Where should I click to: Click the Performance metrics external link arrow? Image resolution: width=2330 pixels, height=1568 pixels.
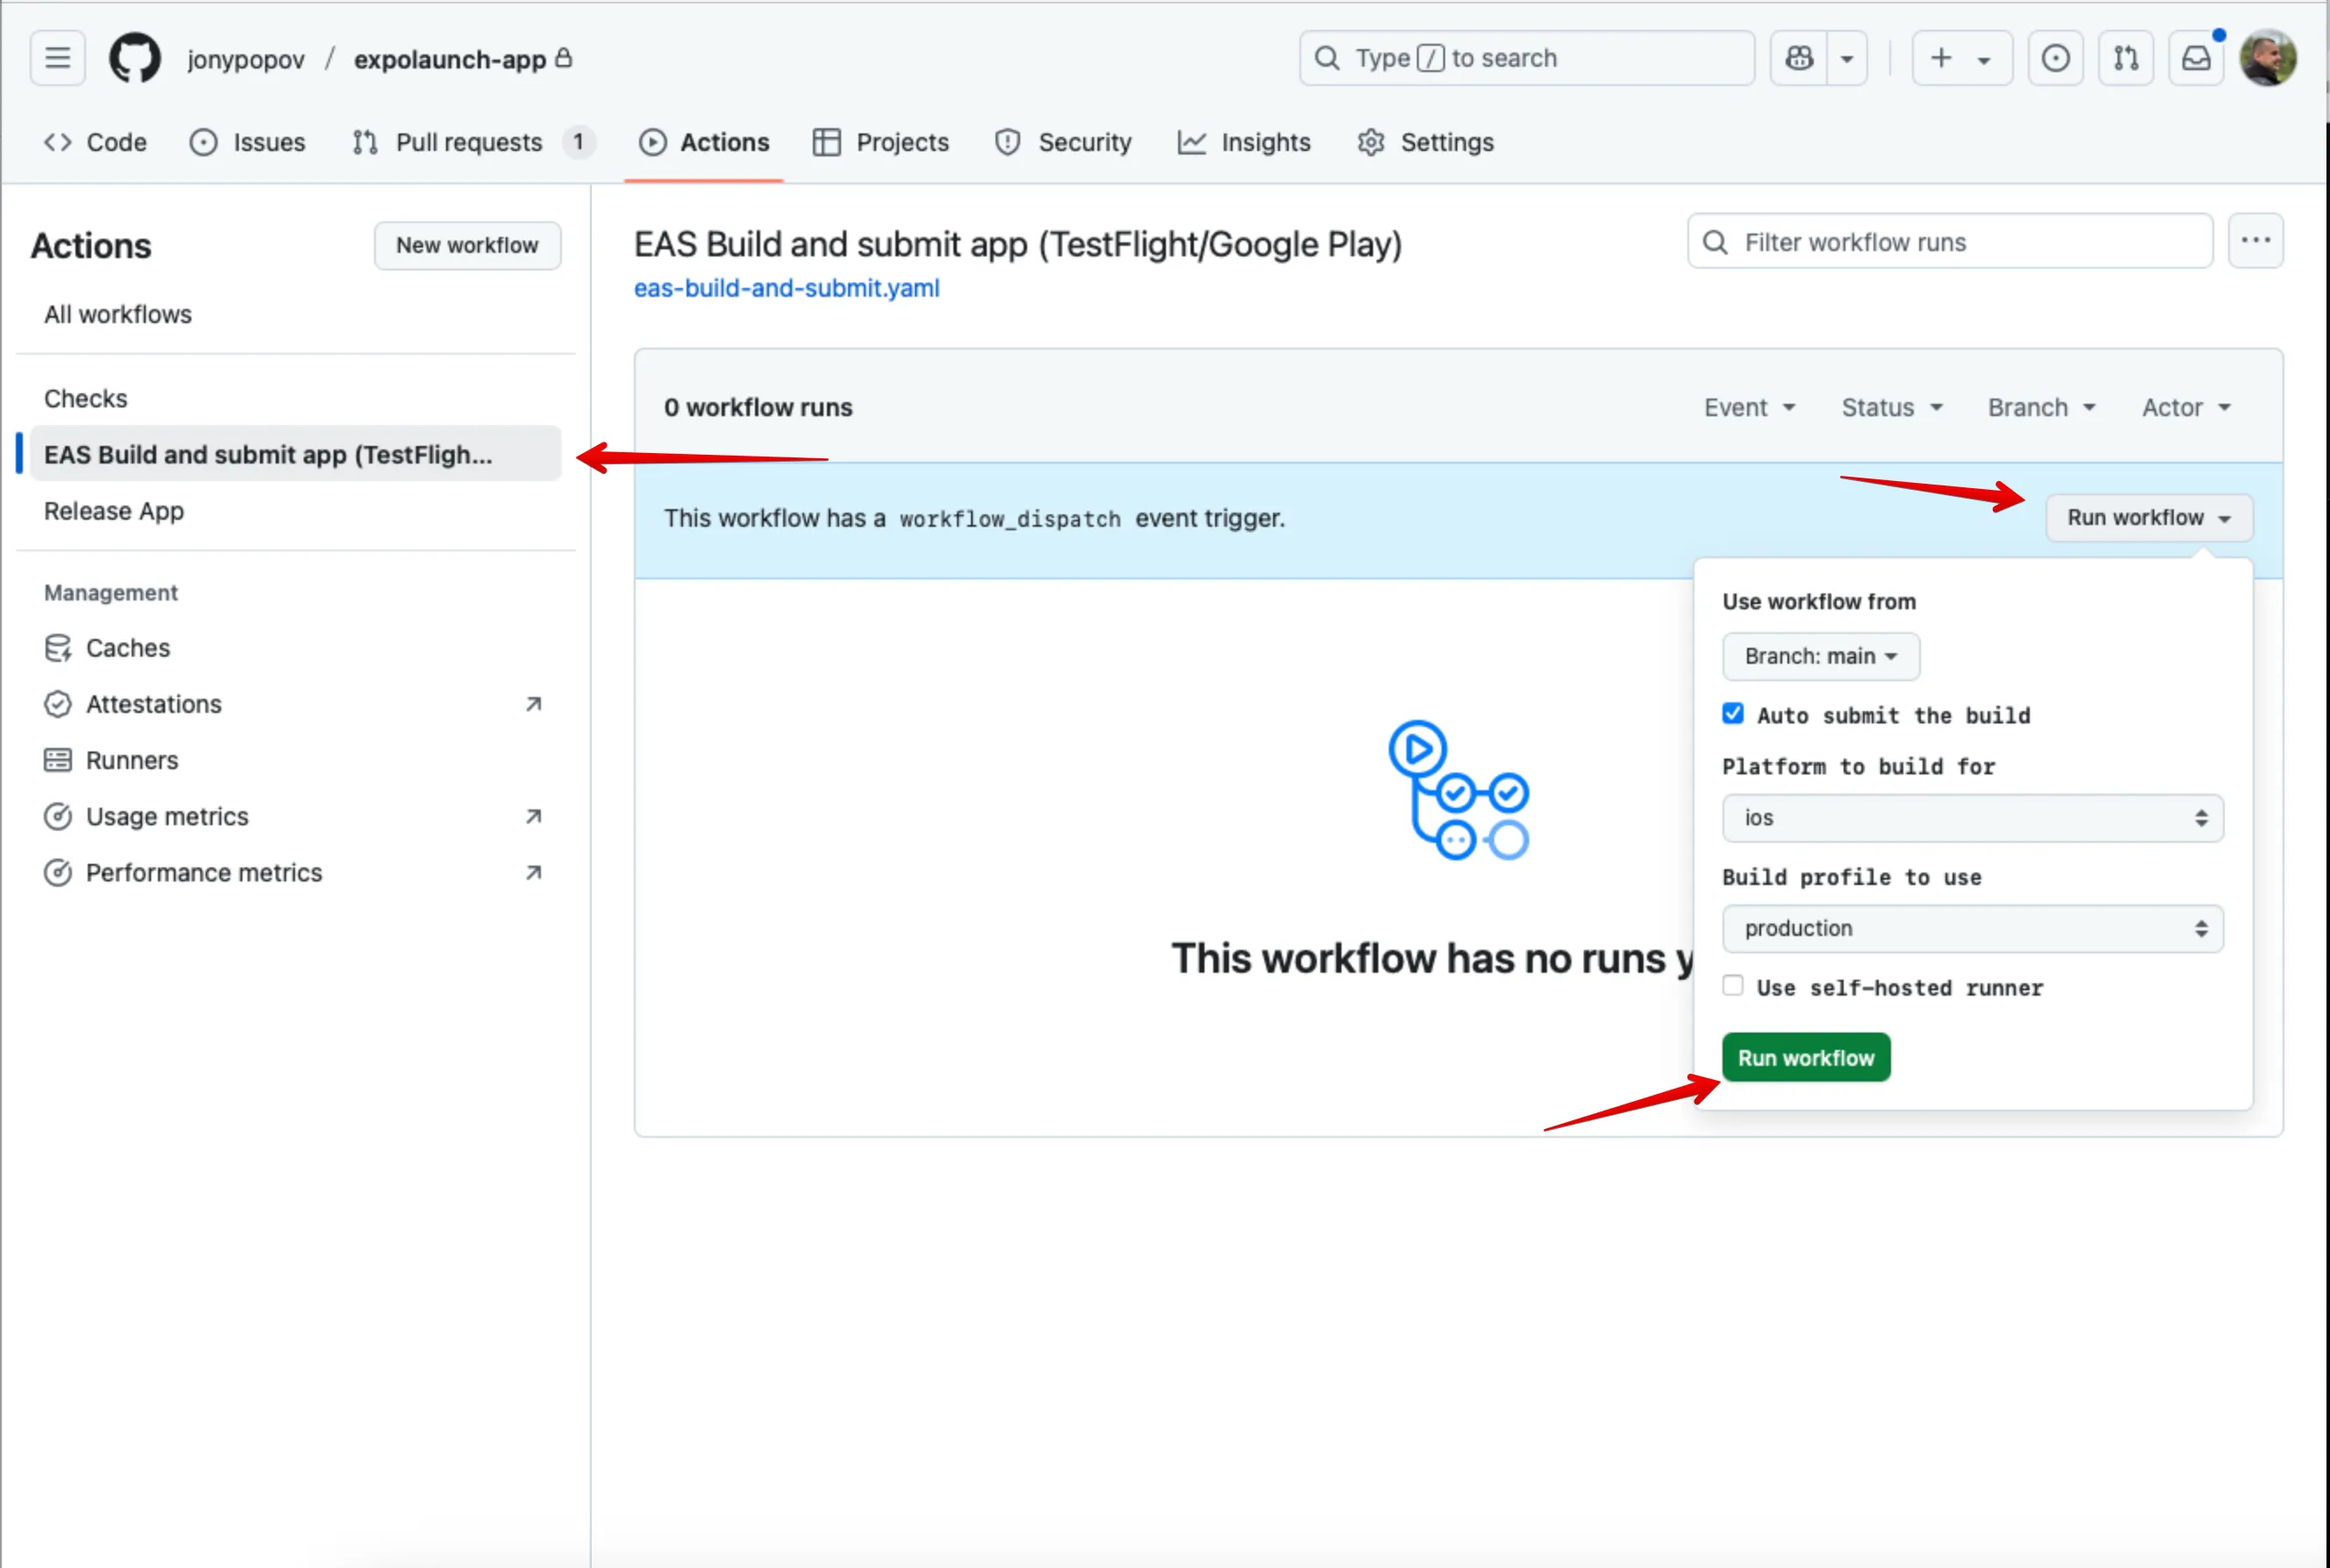pyautogui.click(x=533, y=872)
